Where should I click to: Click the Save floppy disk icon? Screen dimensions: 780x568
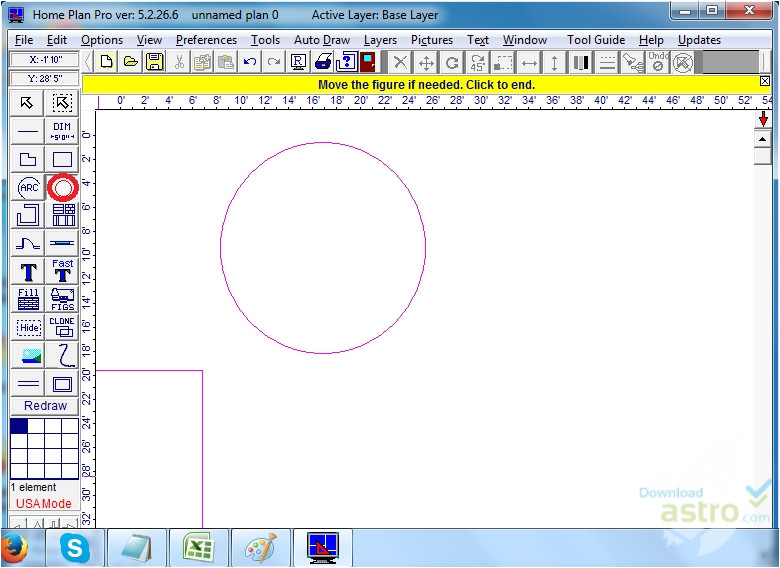pyautogui.click(x=155, y=62)
